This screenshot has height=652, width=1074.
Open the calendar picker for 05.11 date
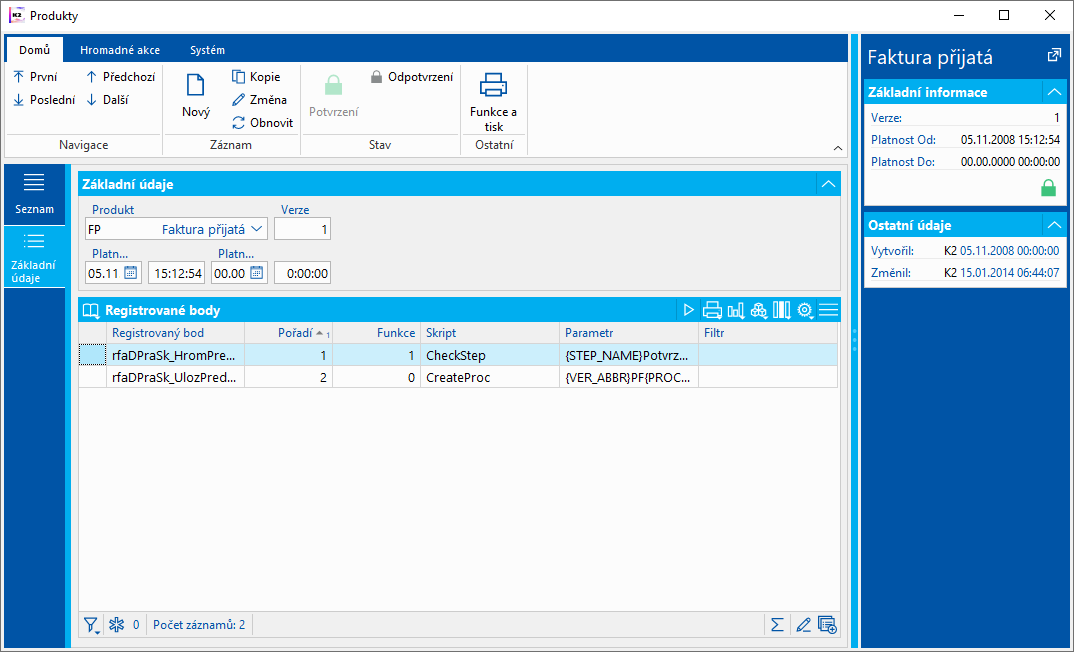point(132,273)
